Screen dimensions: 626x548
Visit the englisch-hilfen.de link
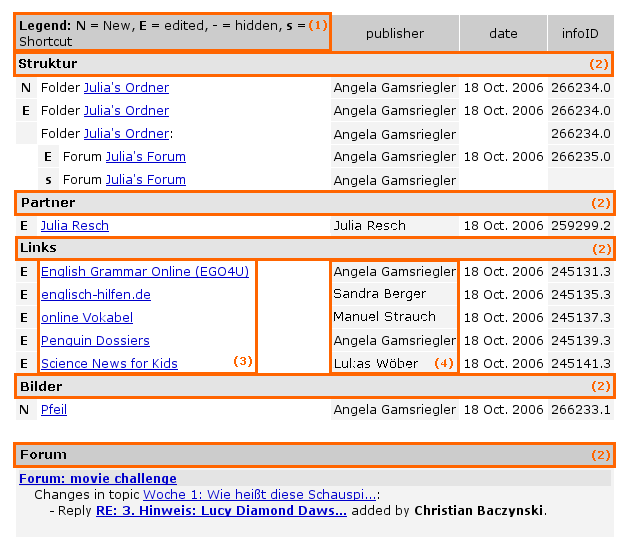(96, 295)
